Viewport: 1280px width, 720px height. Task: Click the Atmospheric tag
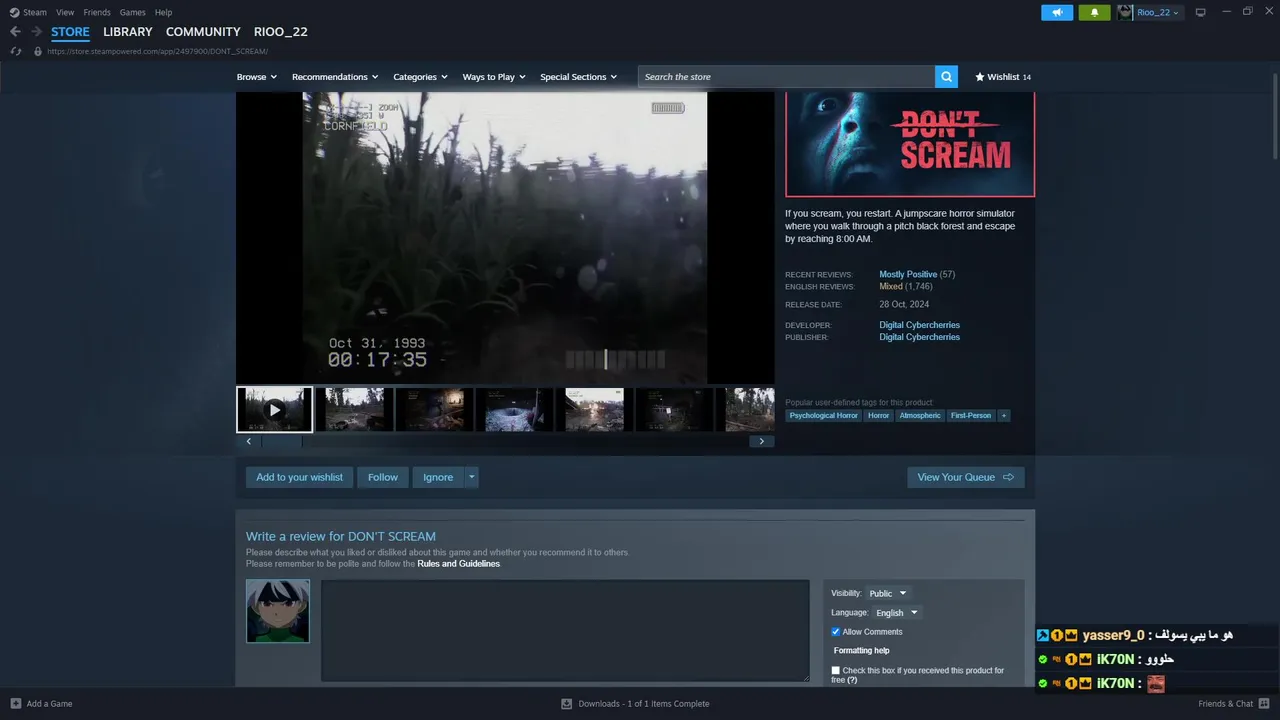[x=920, y=415]
